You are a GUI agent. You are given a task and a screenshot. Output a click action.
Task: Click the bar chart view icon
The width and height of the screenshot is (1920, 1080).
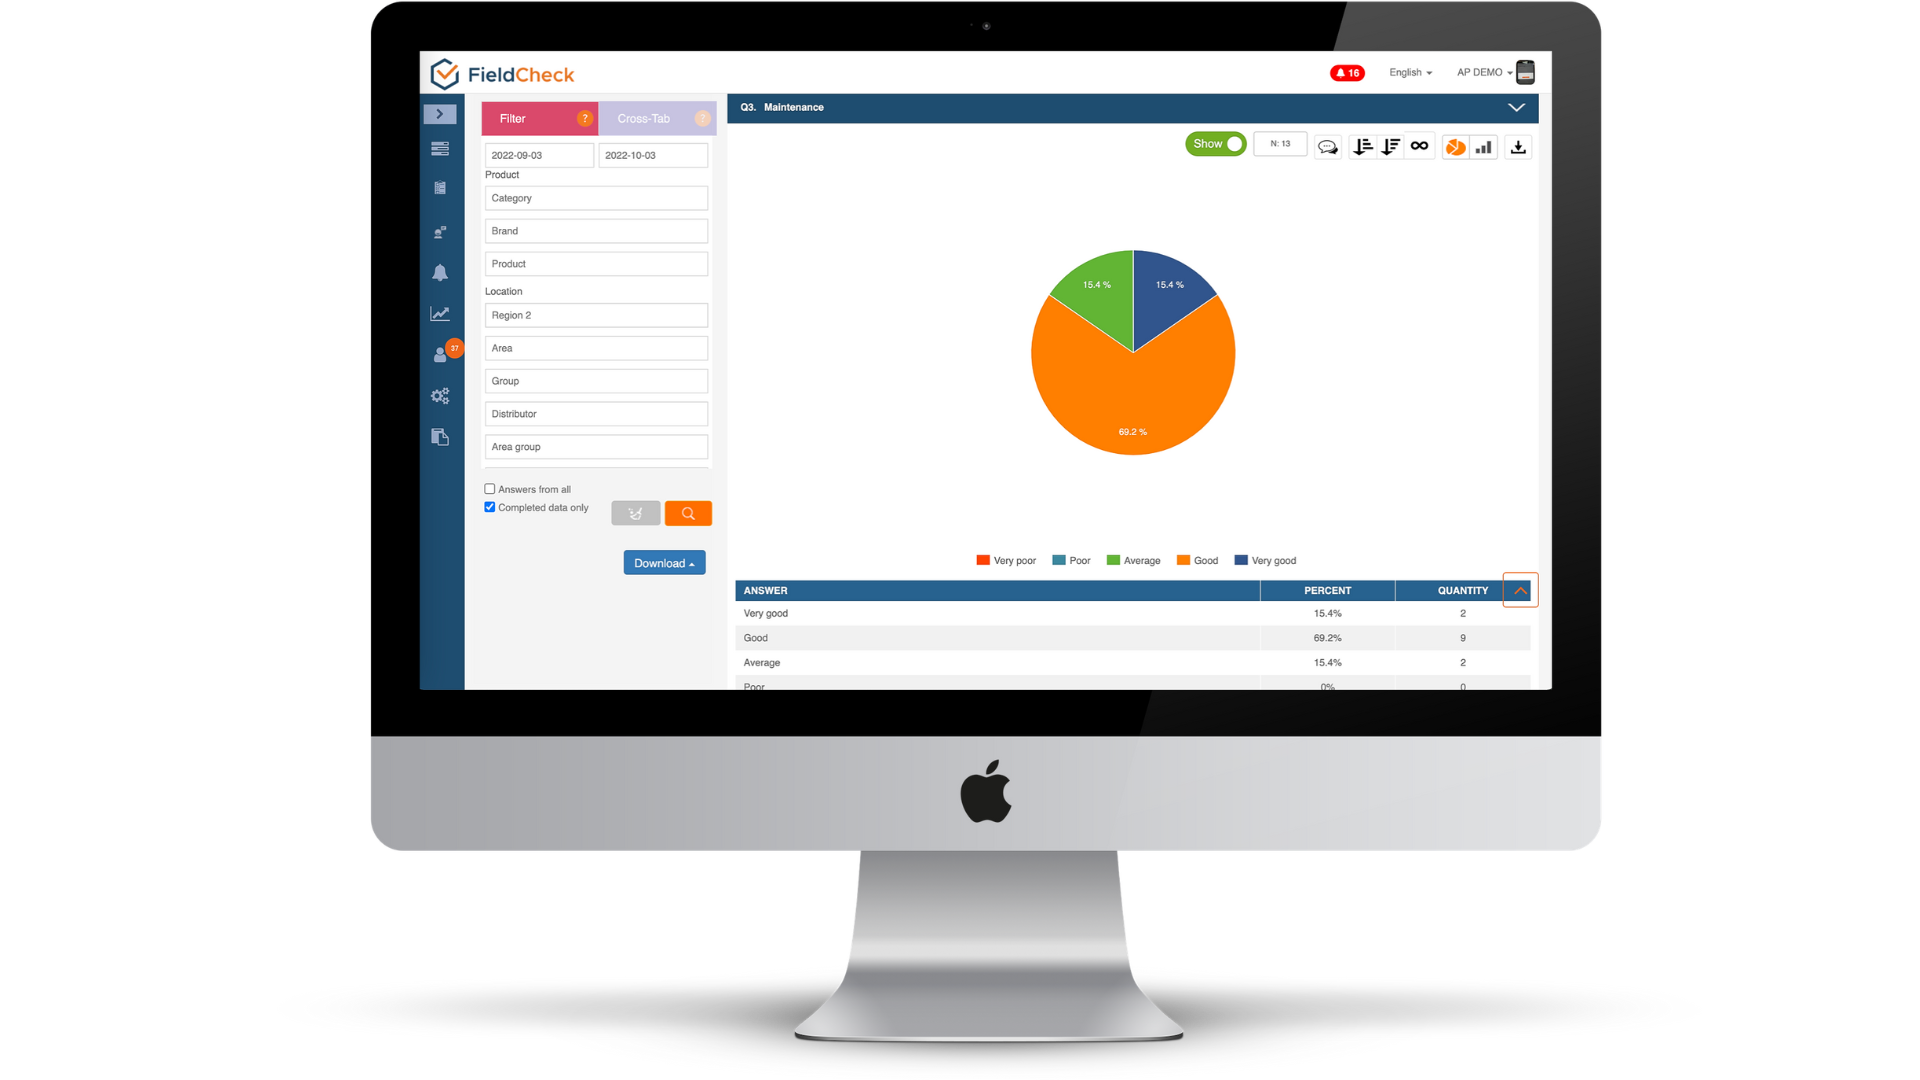point(1484,145)
